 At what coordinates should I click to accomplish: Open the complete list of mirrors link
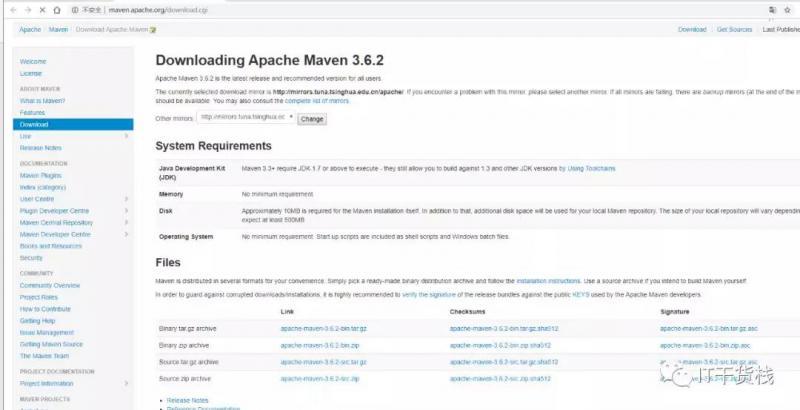pos(317,101)
